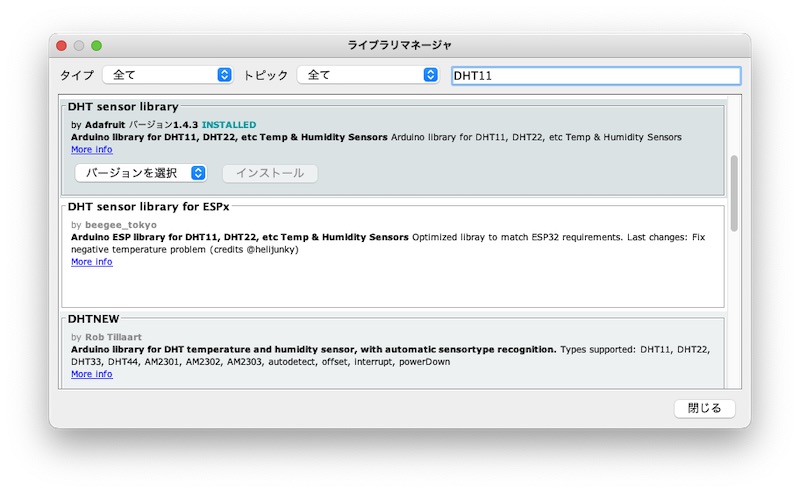The image size is (800, 493).
Task: Close the ライブラリマネージャ window with red button
Action: pos(61,45)
